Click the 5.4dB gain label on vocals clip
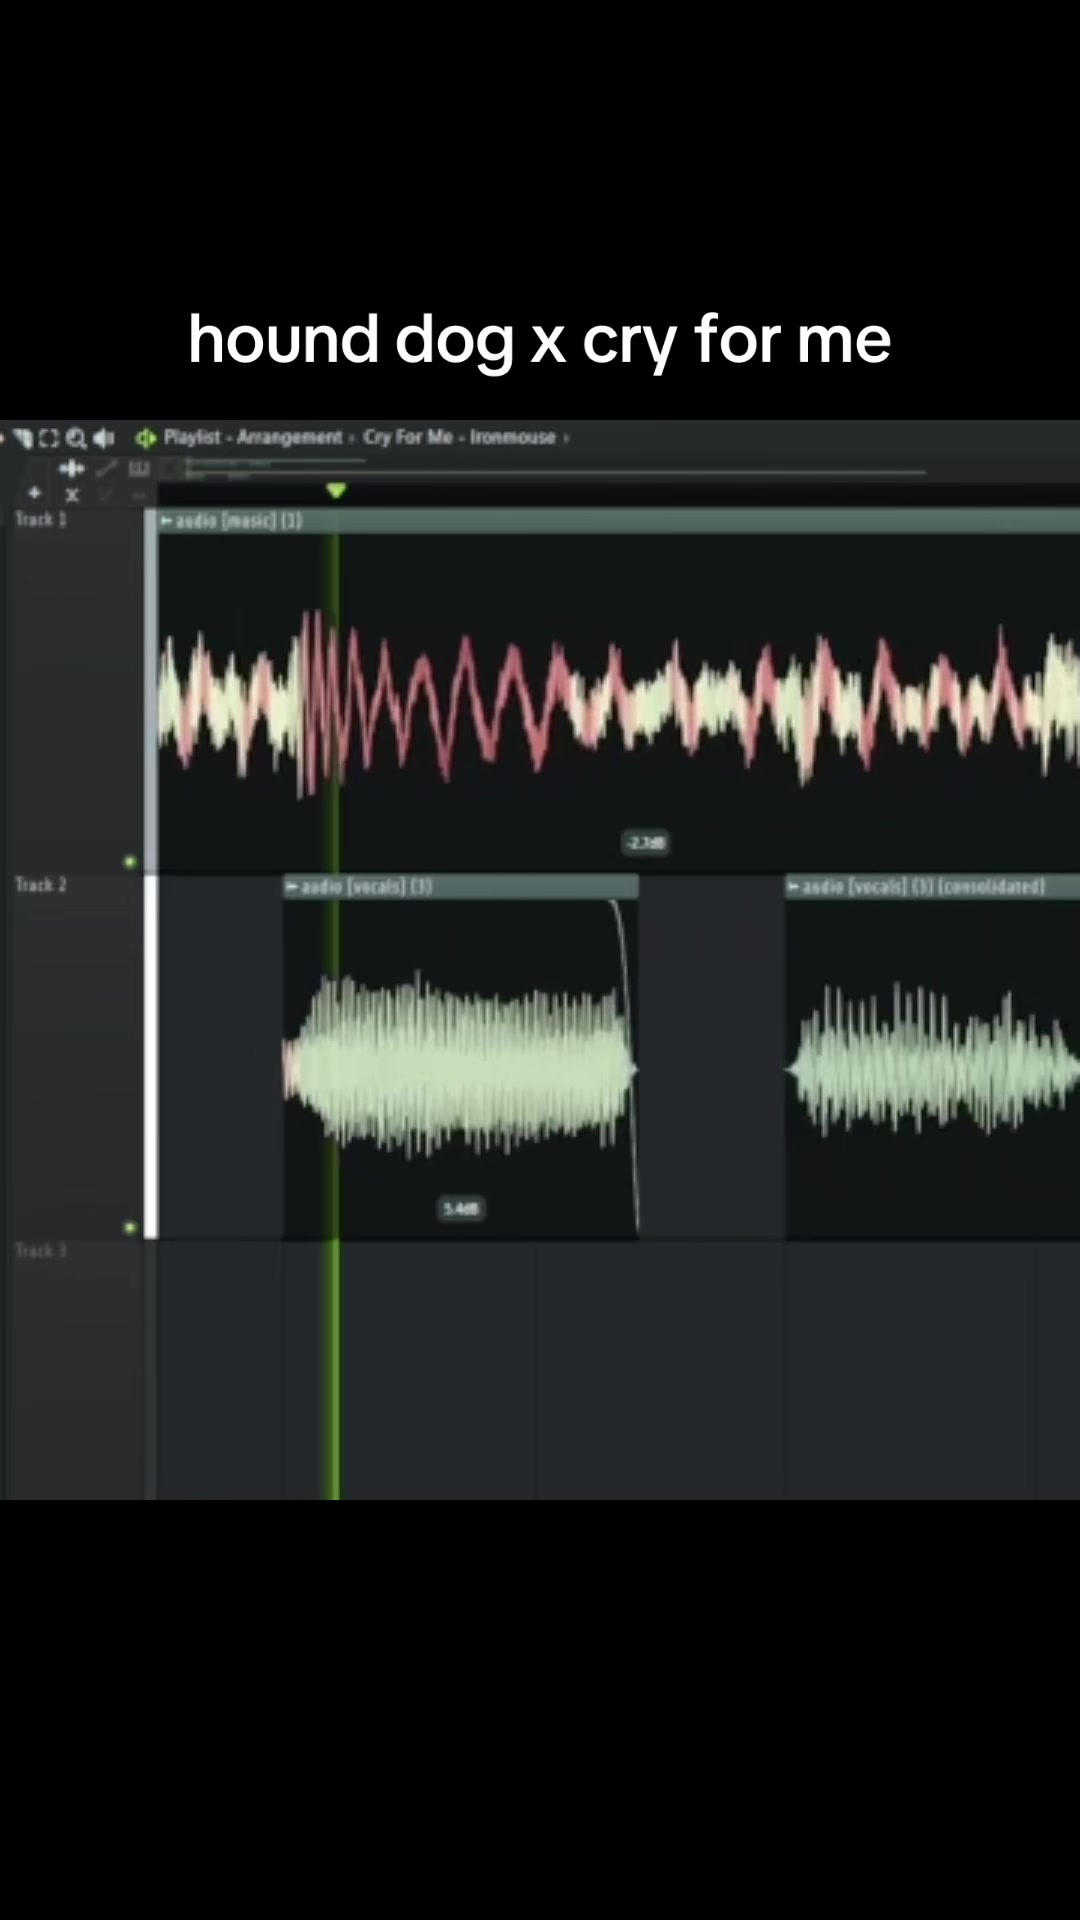1080x1920 pixels. click(x=461, y=1209)
